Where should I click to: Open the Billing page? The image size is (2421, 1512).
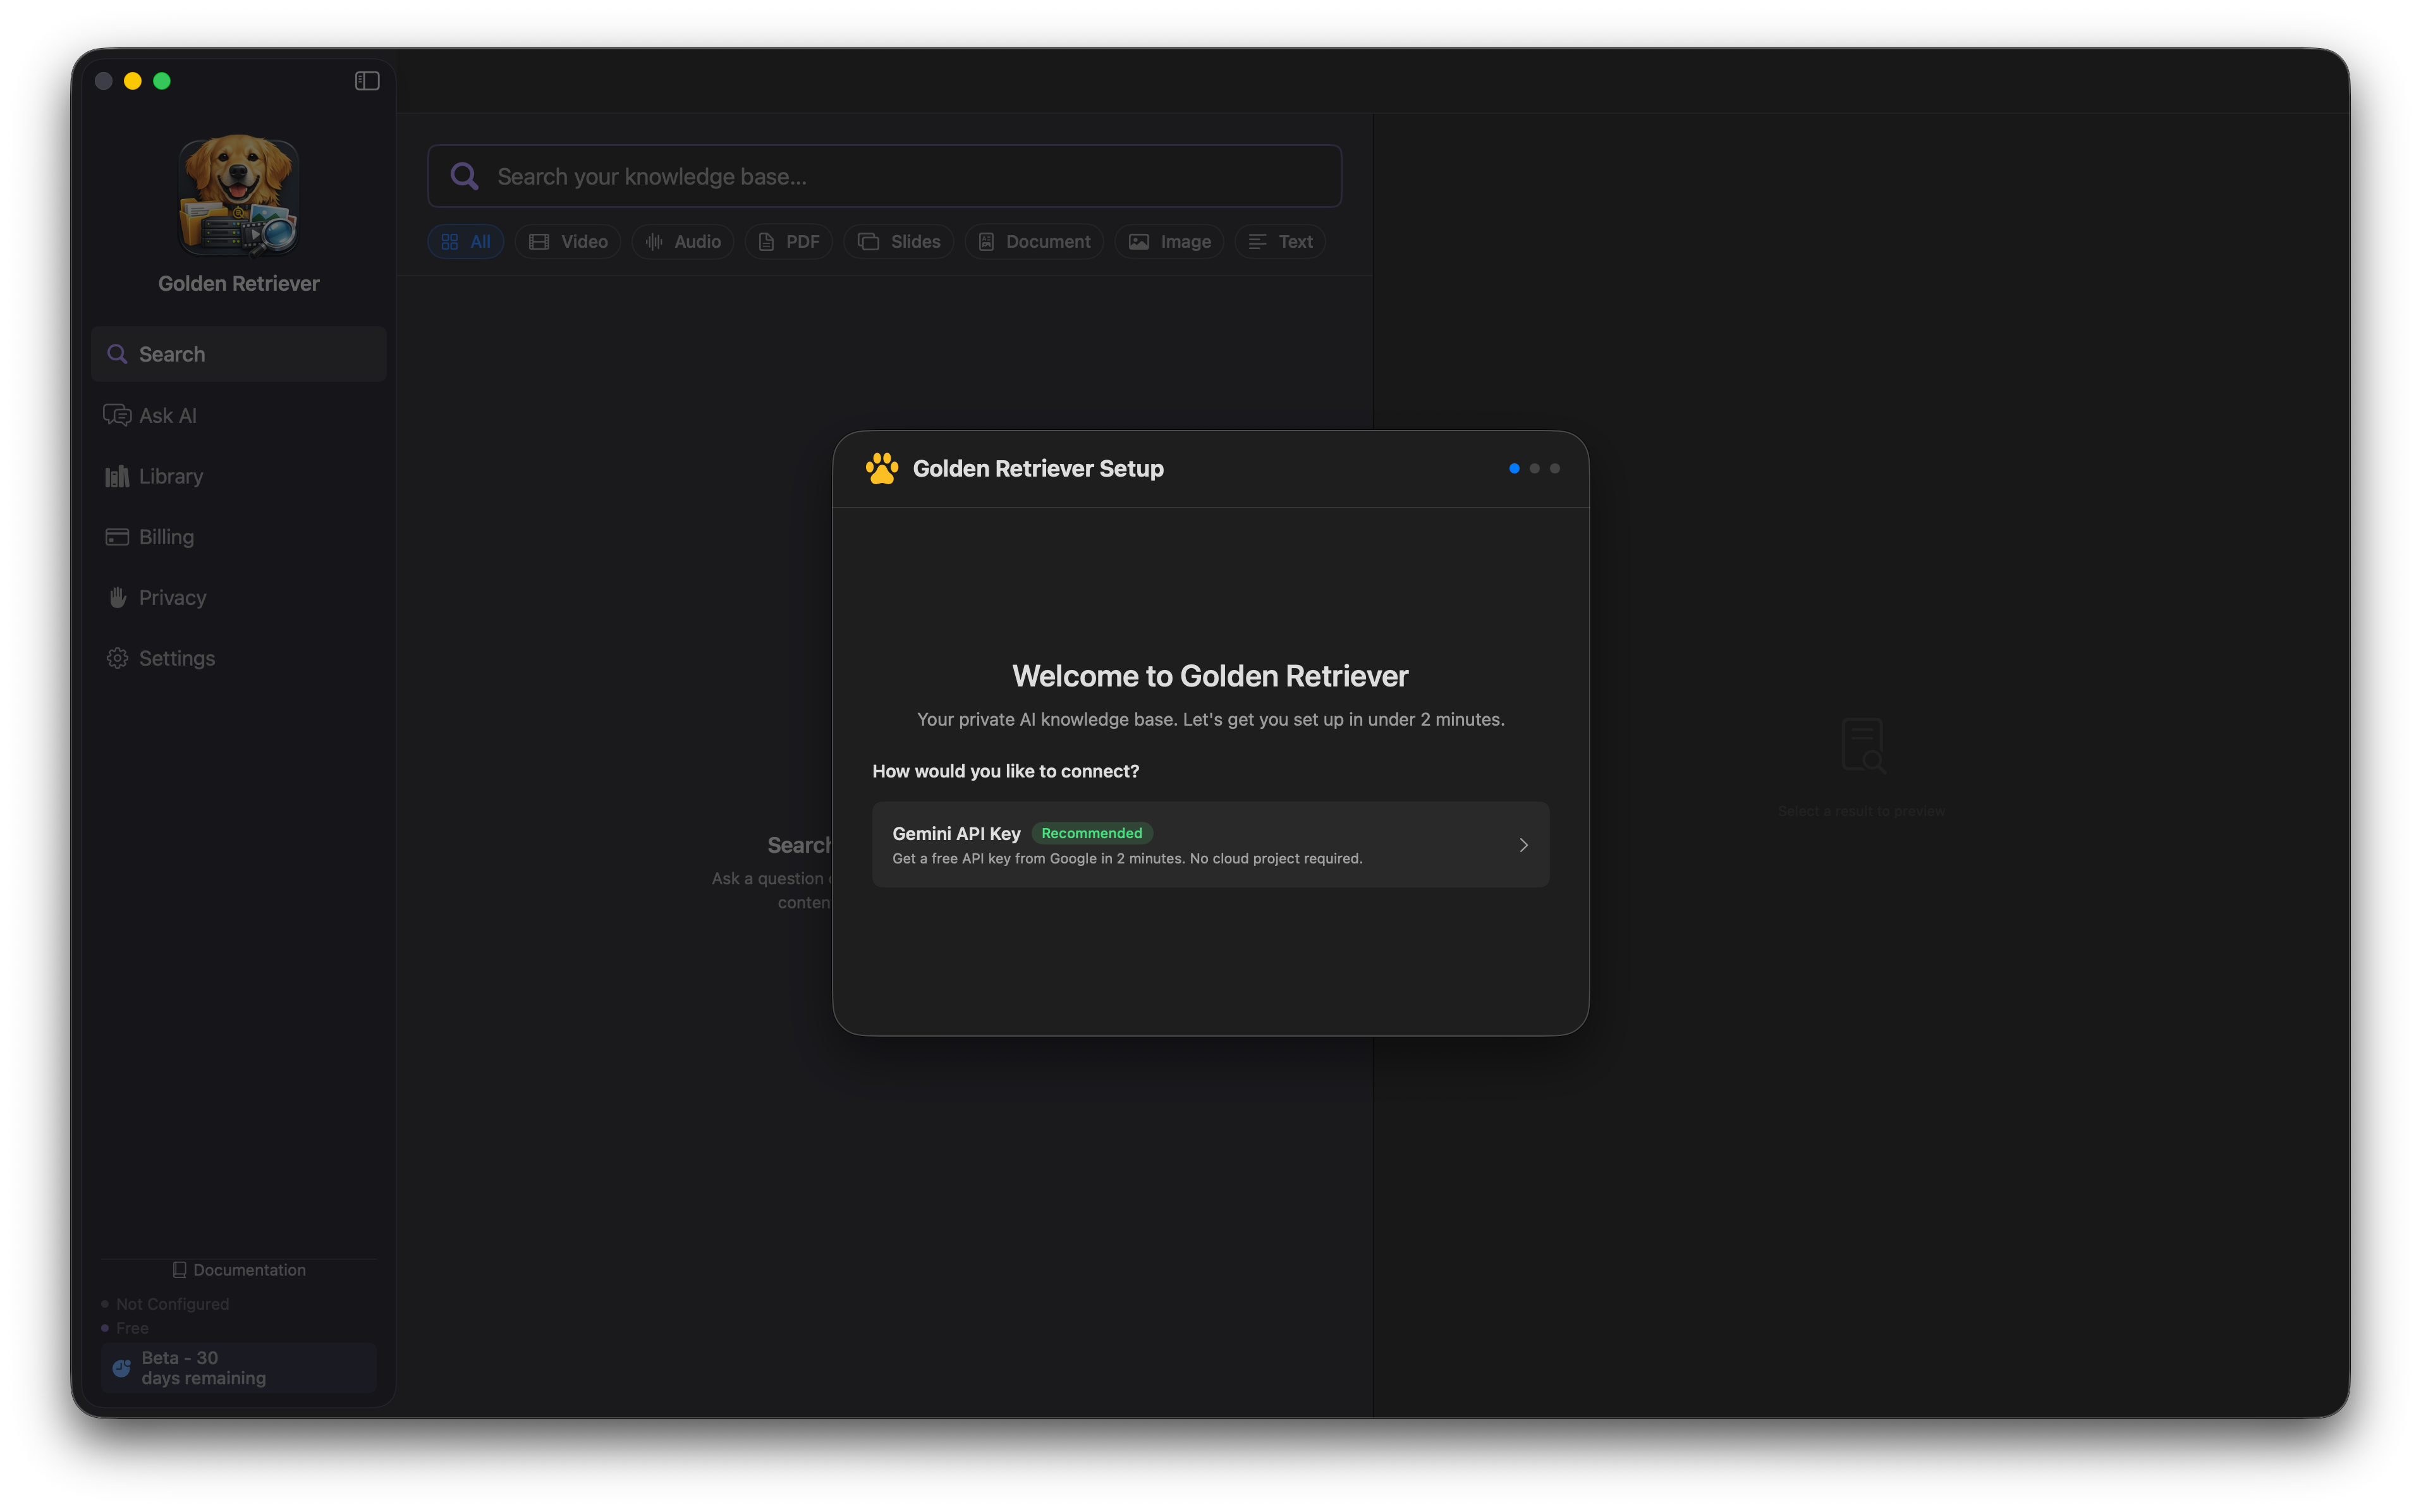click(x=238, y=537)
